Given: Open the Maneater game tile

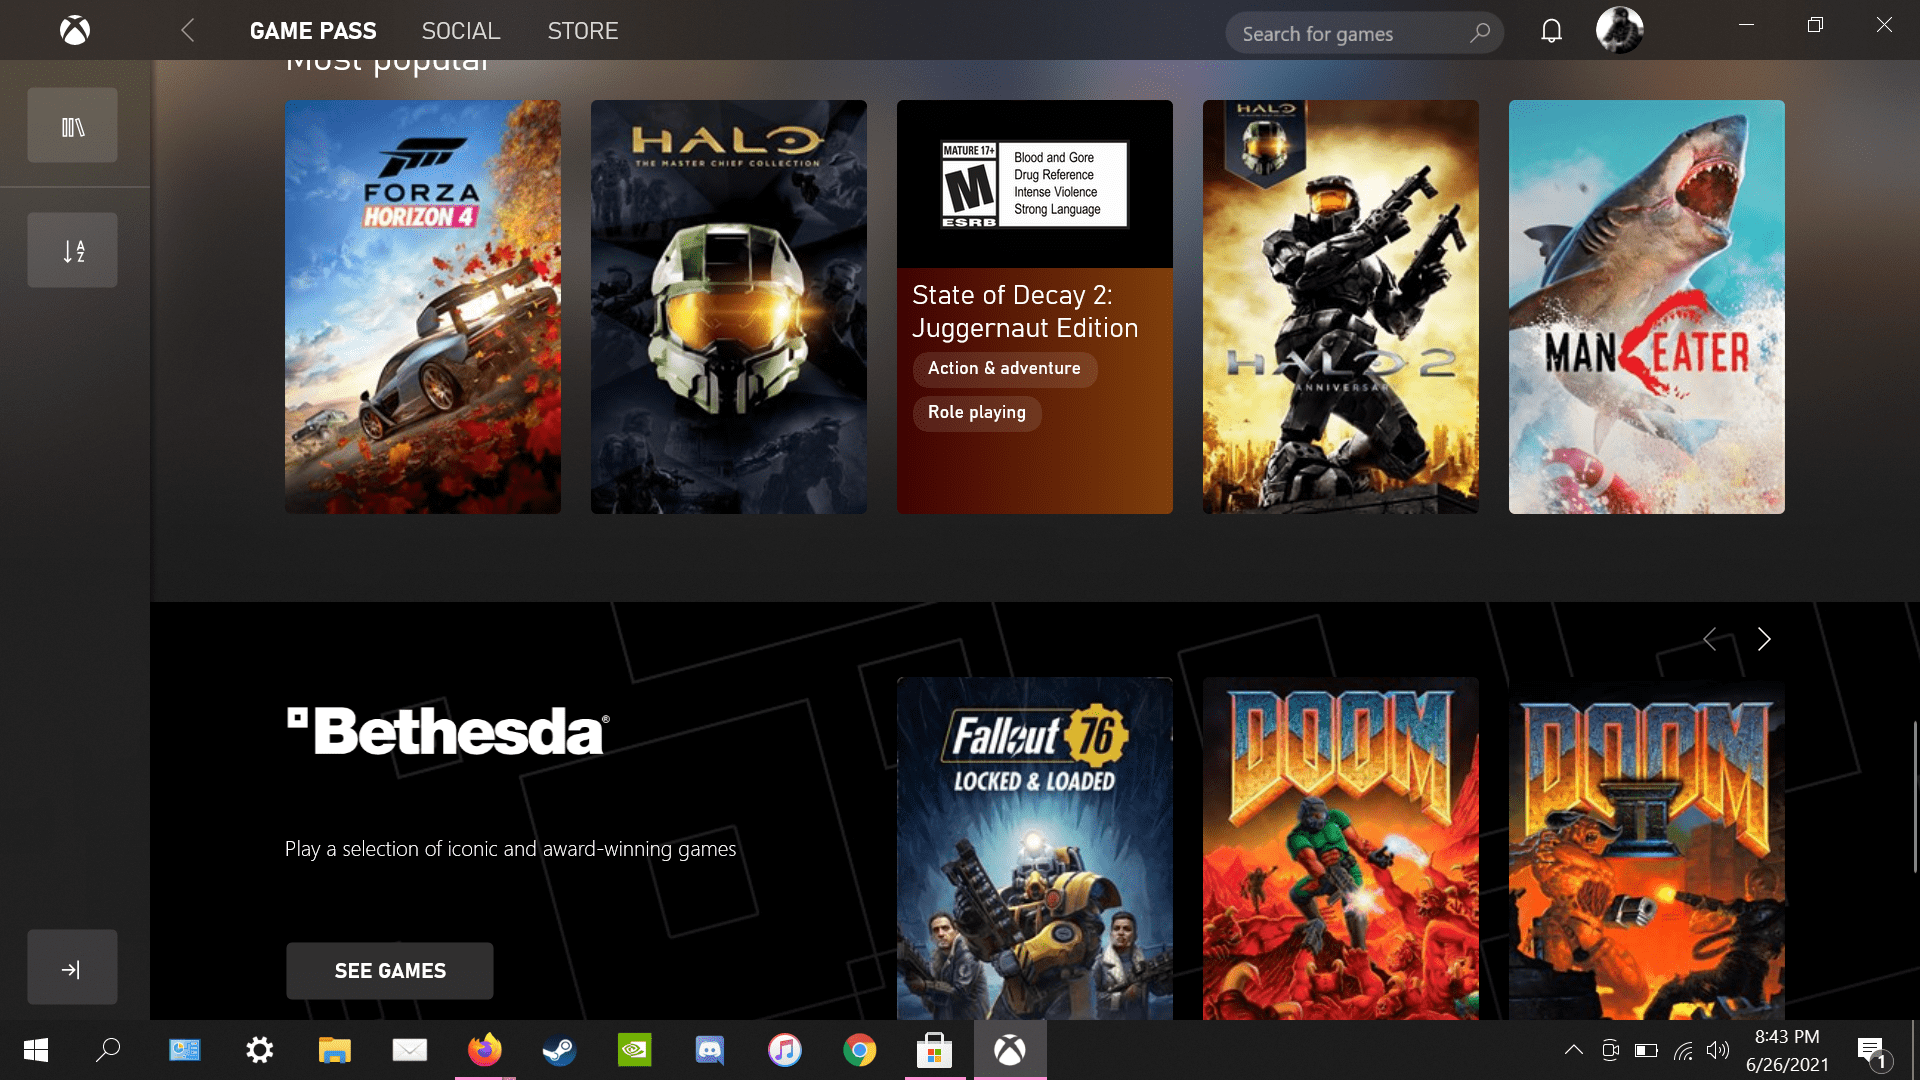Looking at the screenshot, I should (x=1646, y=307).
